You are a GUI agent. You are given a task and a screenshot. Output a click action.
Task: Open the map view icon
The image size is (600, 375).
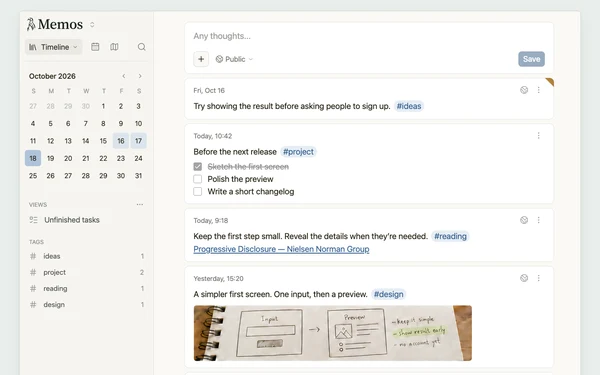point(114,47)
